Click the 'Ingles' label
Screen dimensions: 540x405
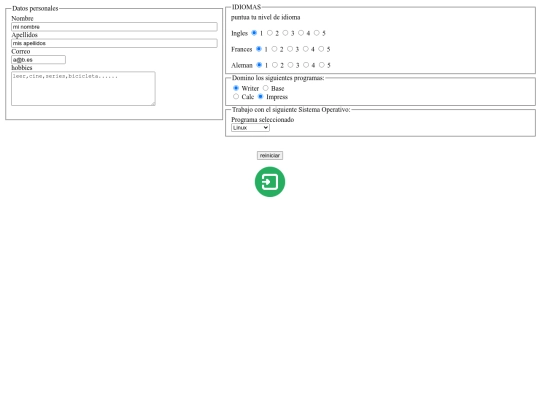[x=239, y=33]
